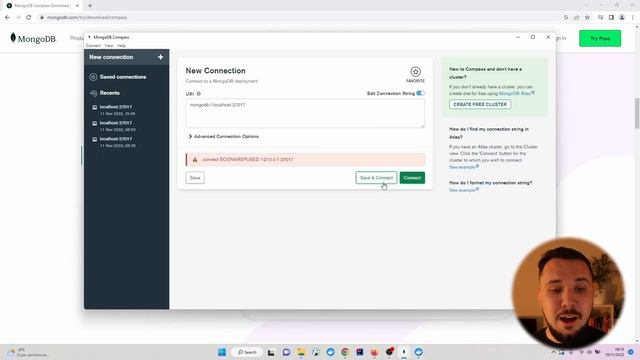This screenshot has width=640, height=360.
Task: Open Chrome profile avatar icon
Action: click(622, 18)
